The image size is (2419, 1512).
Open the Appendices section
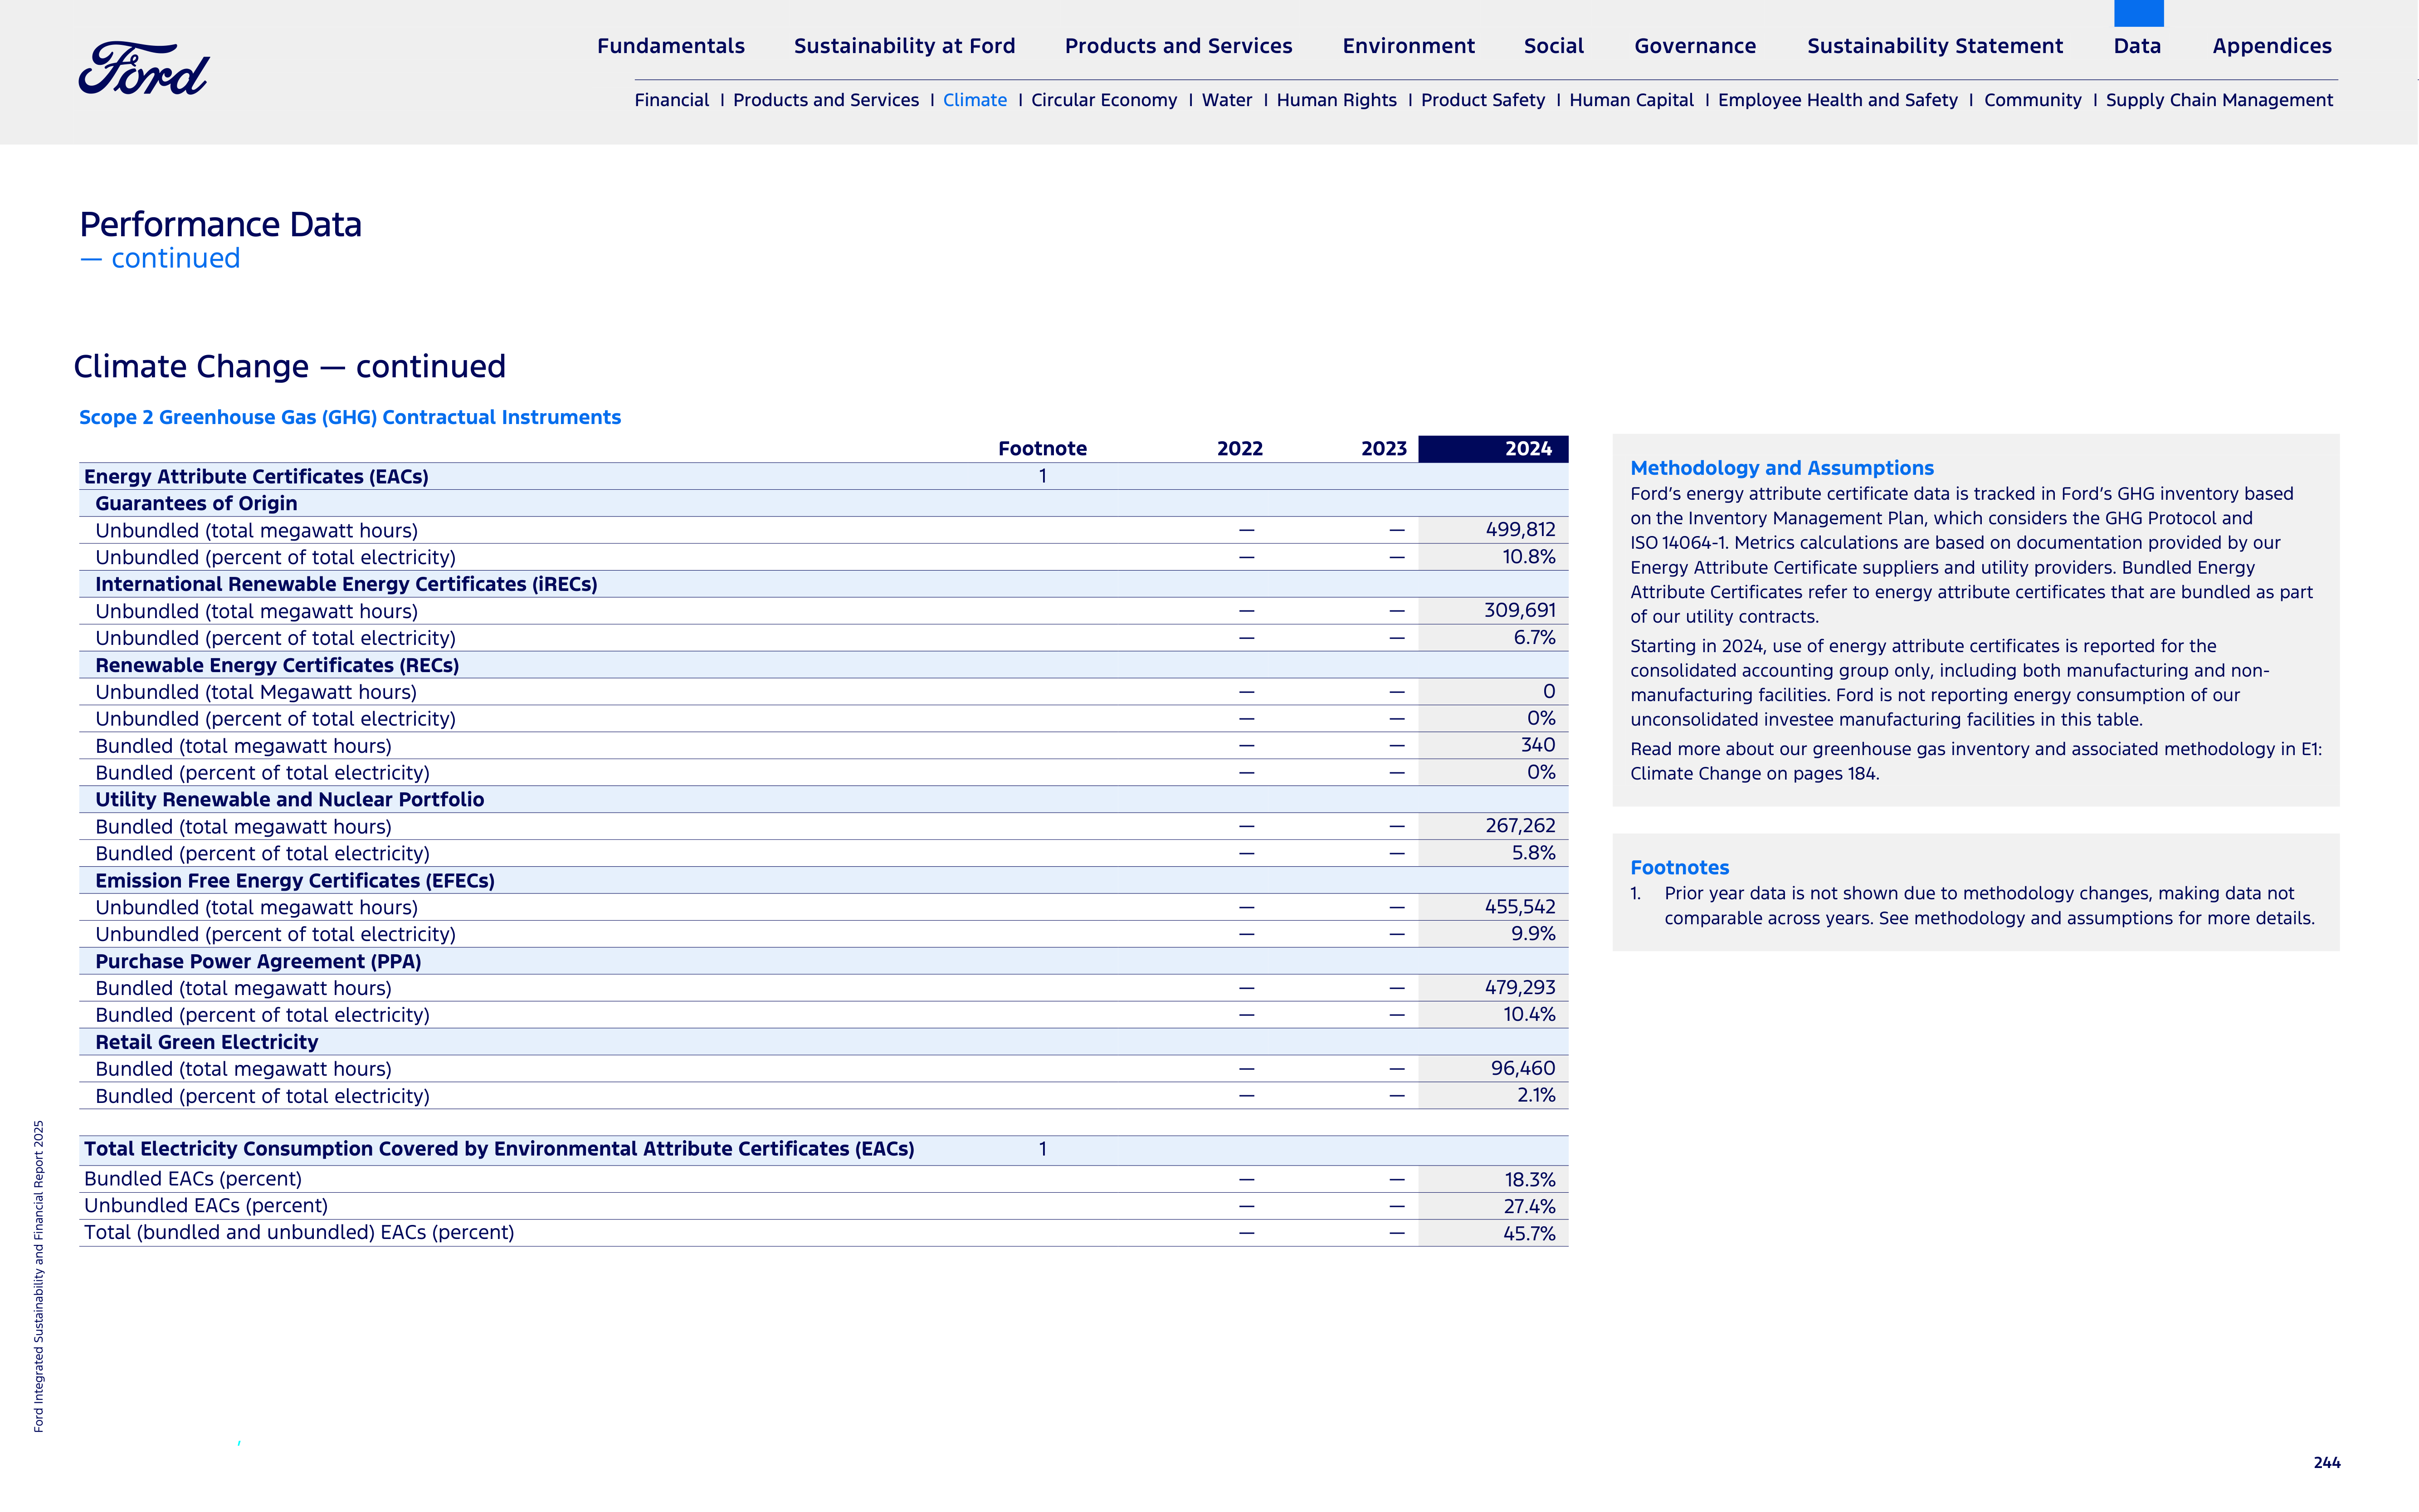(2271, 46)
